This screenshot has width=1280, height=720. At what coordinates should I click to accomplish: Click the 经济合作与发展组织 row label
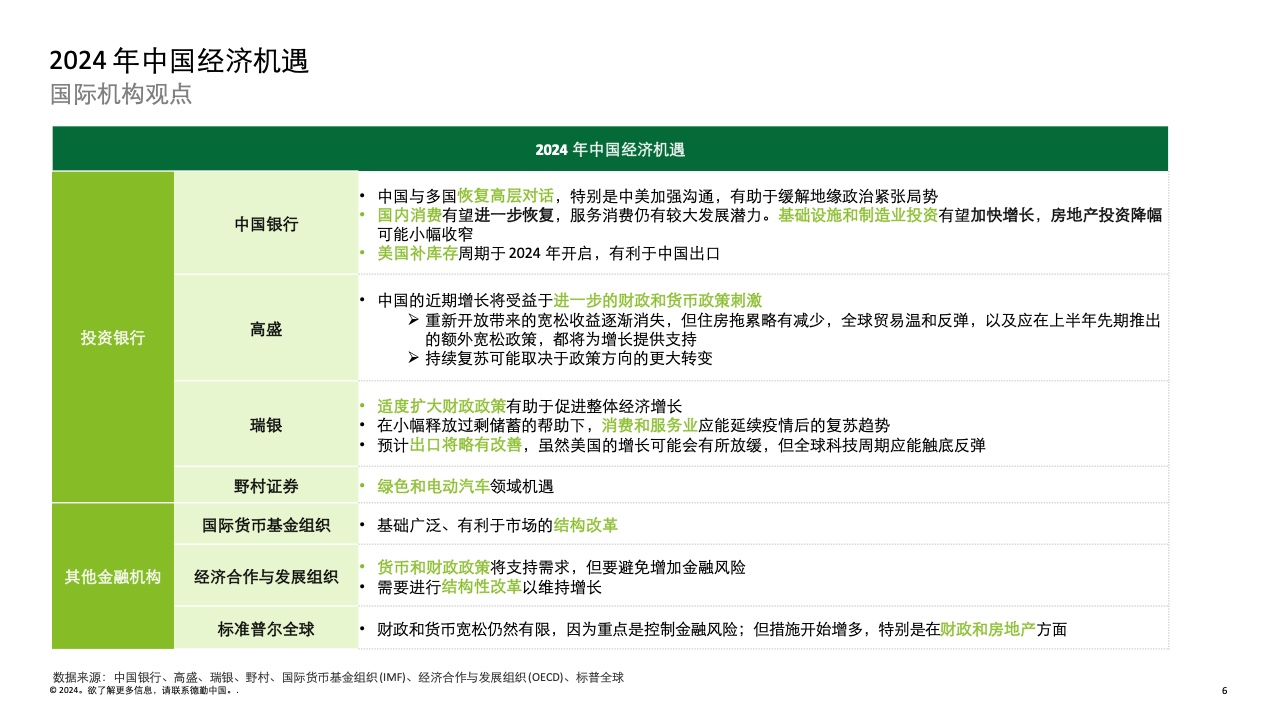[266, 577]
